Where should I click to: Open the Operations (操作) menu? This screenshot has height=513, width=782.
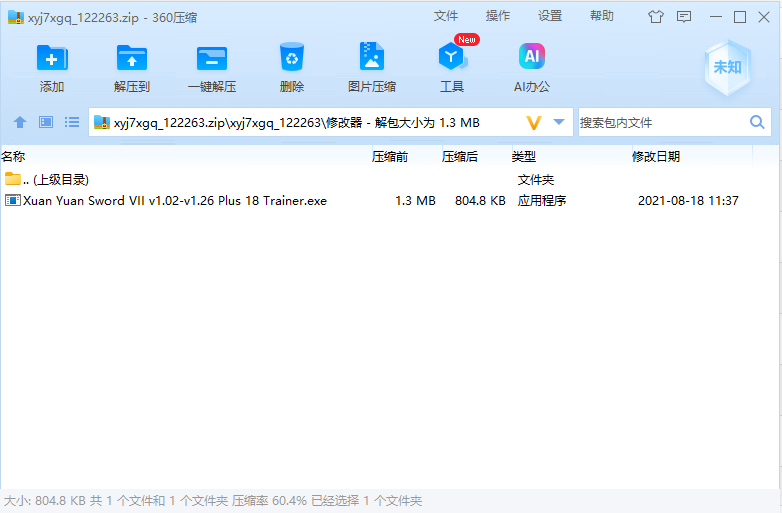pyautogui.click(x=498, y=16)
